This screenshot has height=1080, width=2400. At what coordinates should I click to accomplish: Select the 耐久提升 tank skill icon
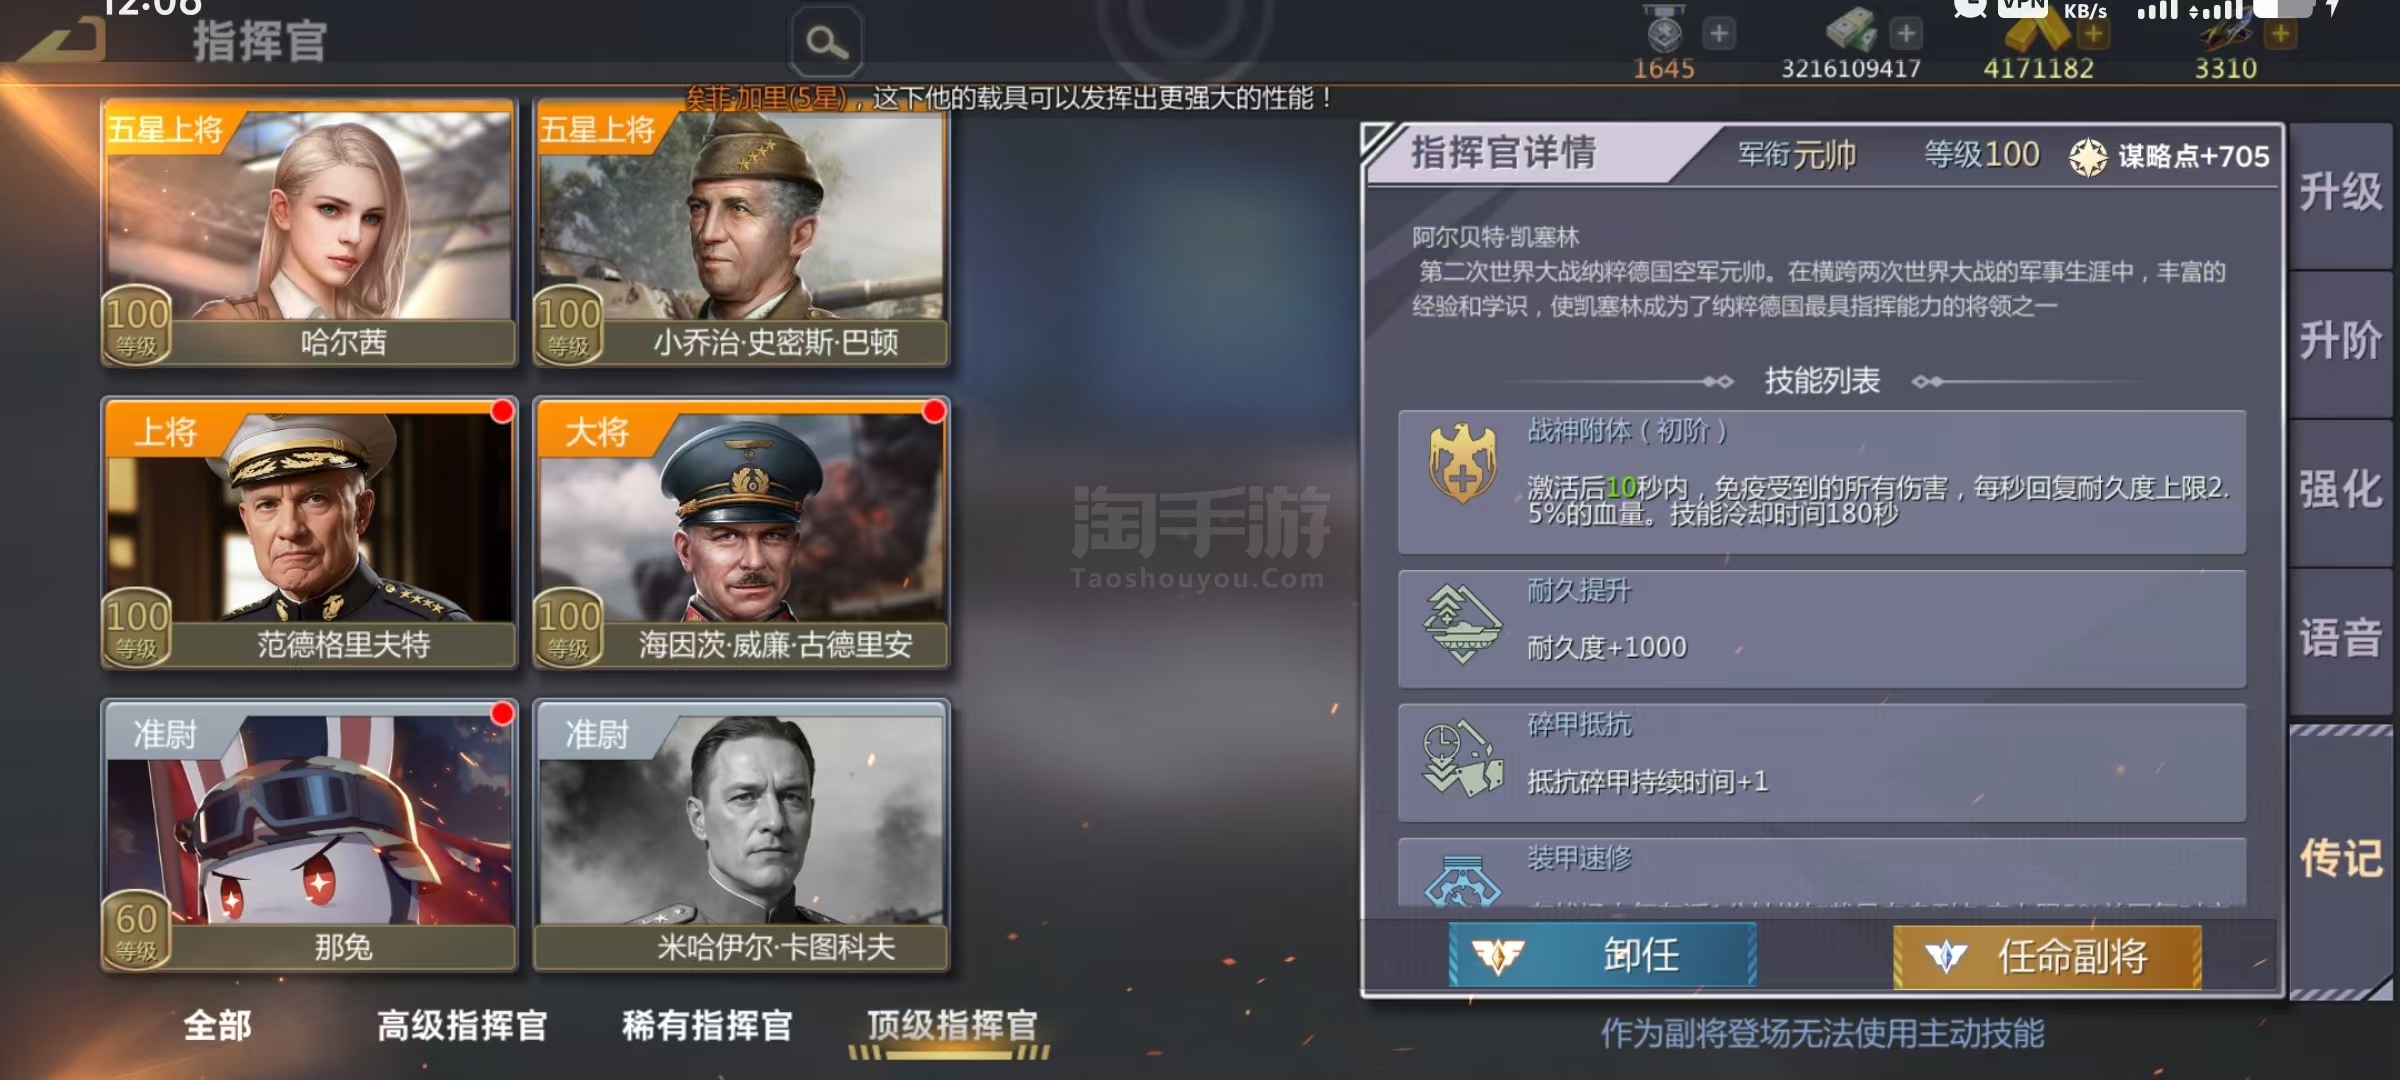tap(1462, 624)
